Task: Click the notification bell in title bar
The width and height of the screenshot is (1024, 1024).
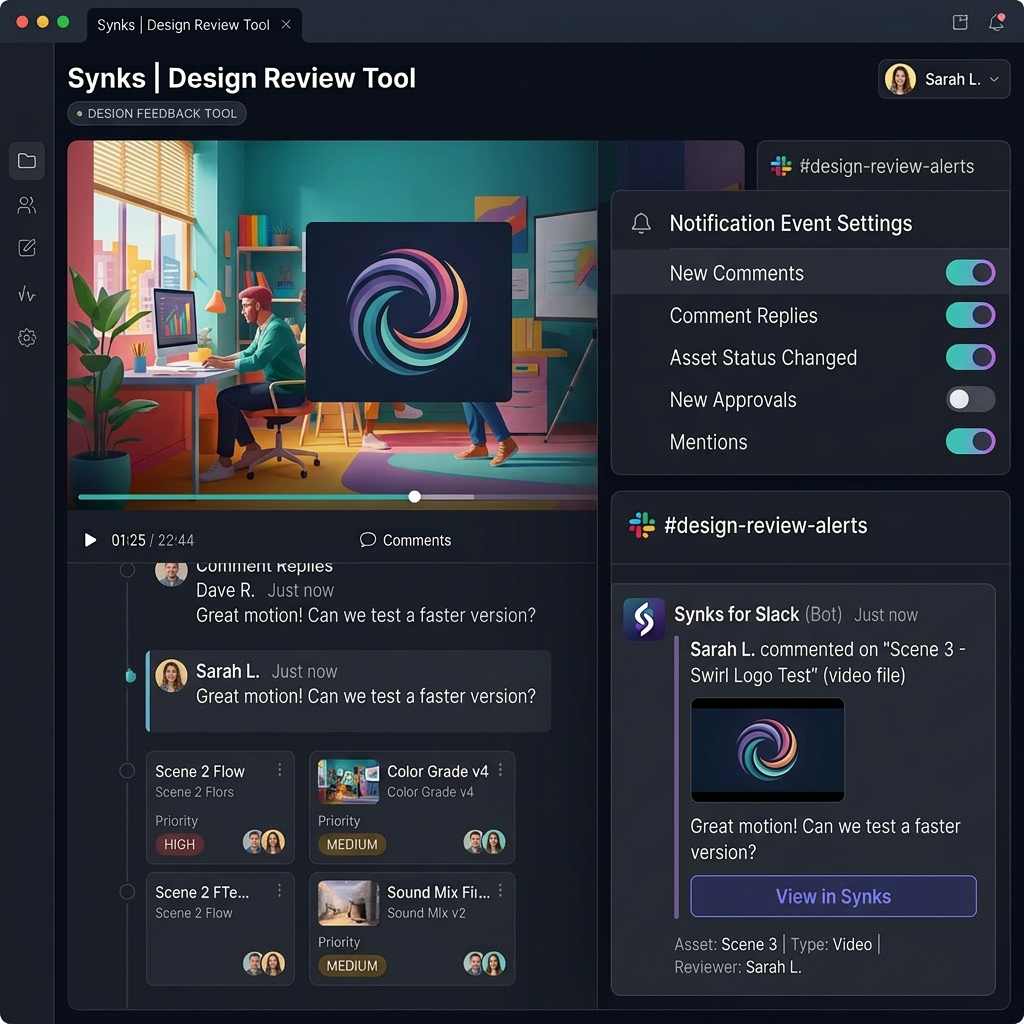Action: 996,23
